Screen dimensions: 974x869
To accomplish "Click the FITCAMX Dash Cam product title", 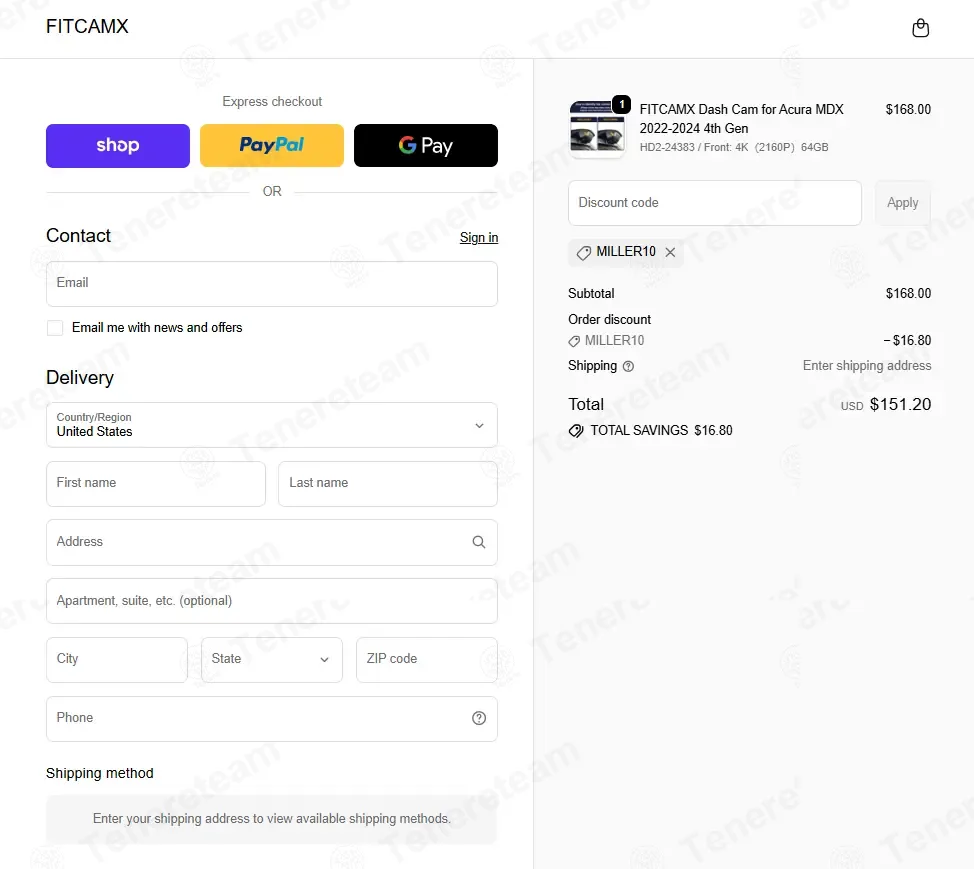I will point(741,119).
